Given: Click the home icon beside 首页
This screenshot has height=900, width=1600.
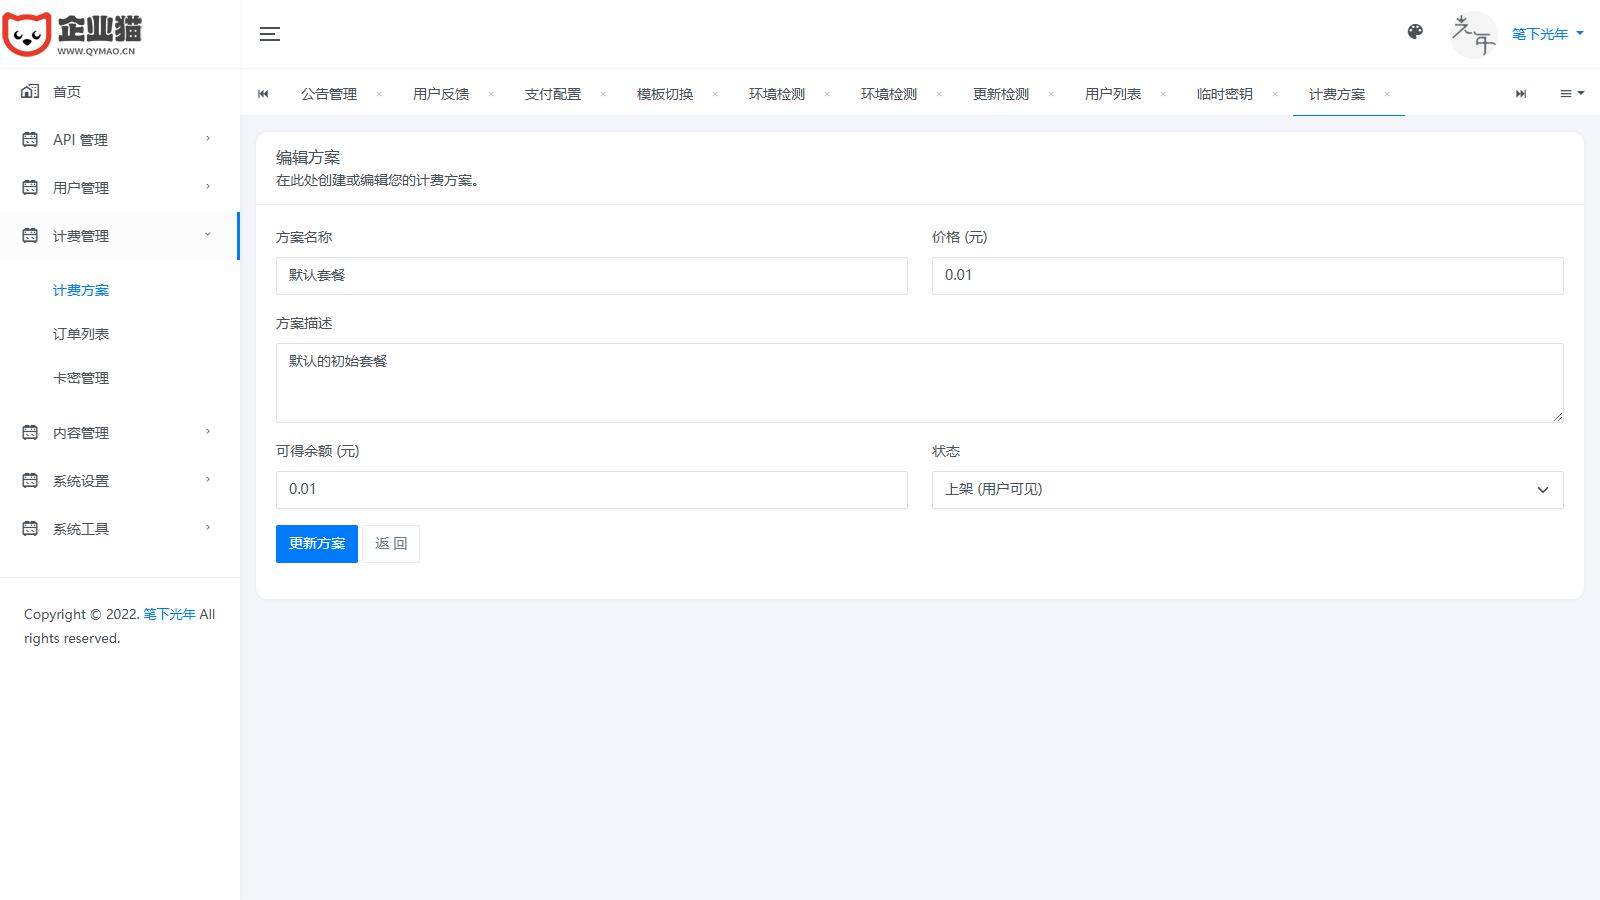Looking at the screenshot, I should click(30, 92).
